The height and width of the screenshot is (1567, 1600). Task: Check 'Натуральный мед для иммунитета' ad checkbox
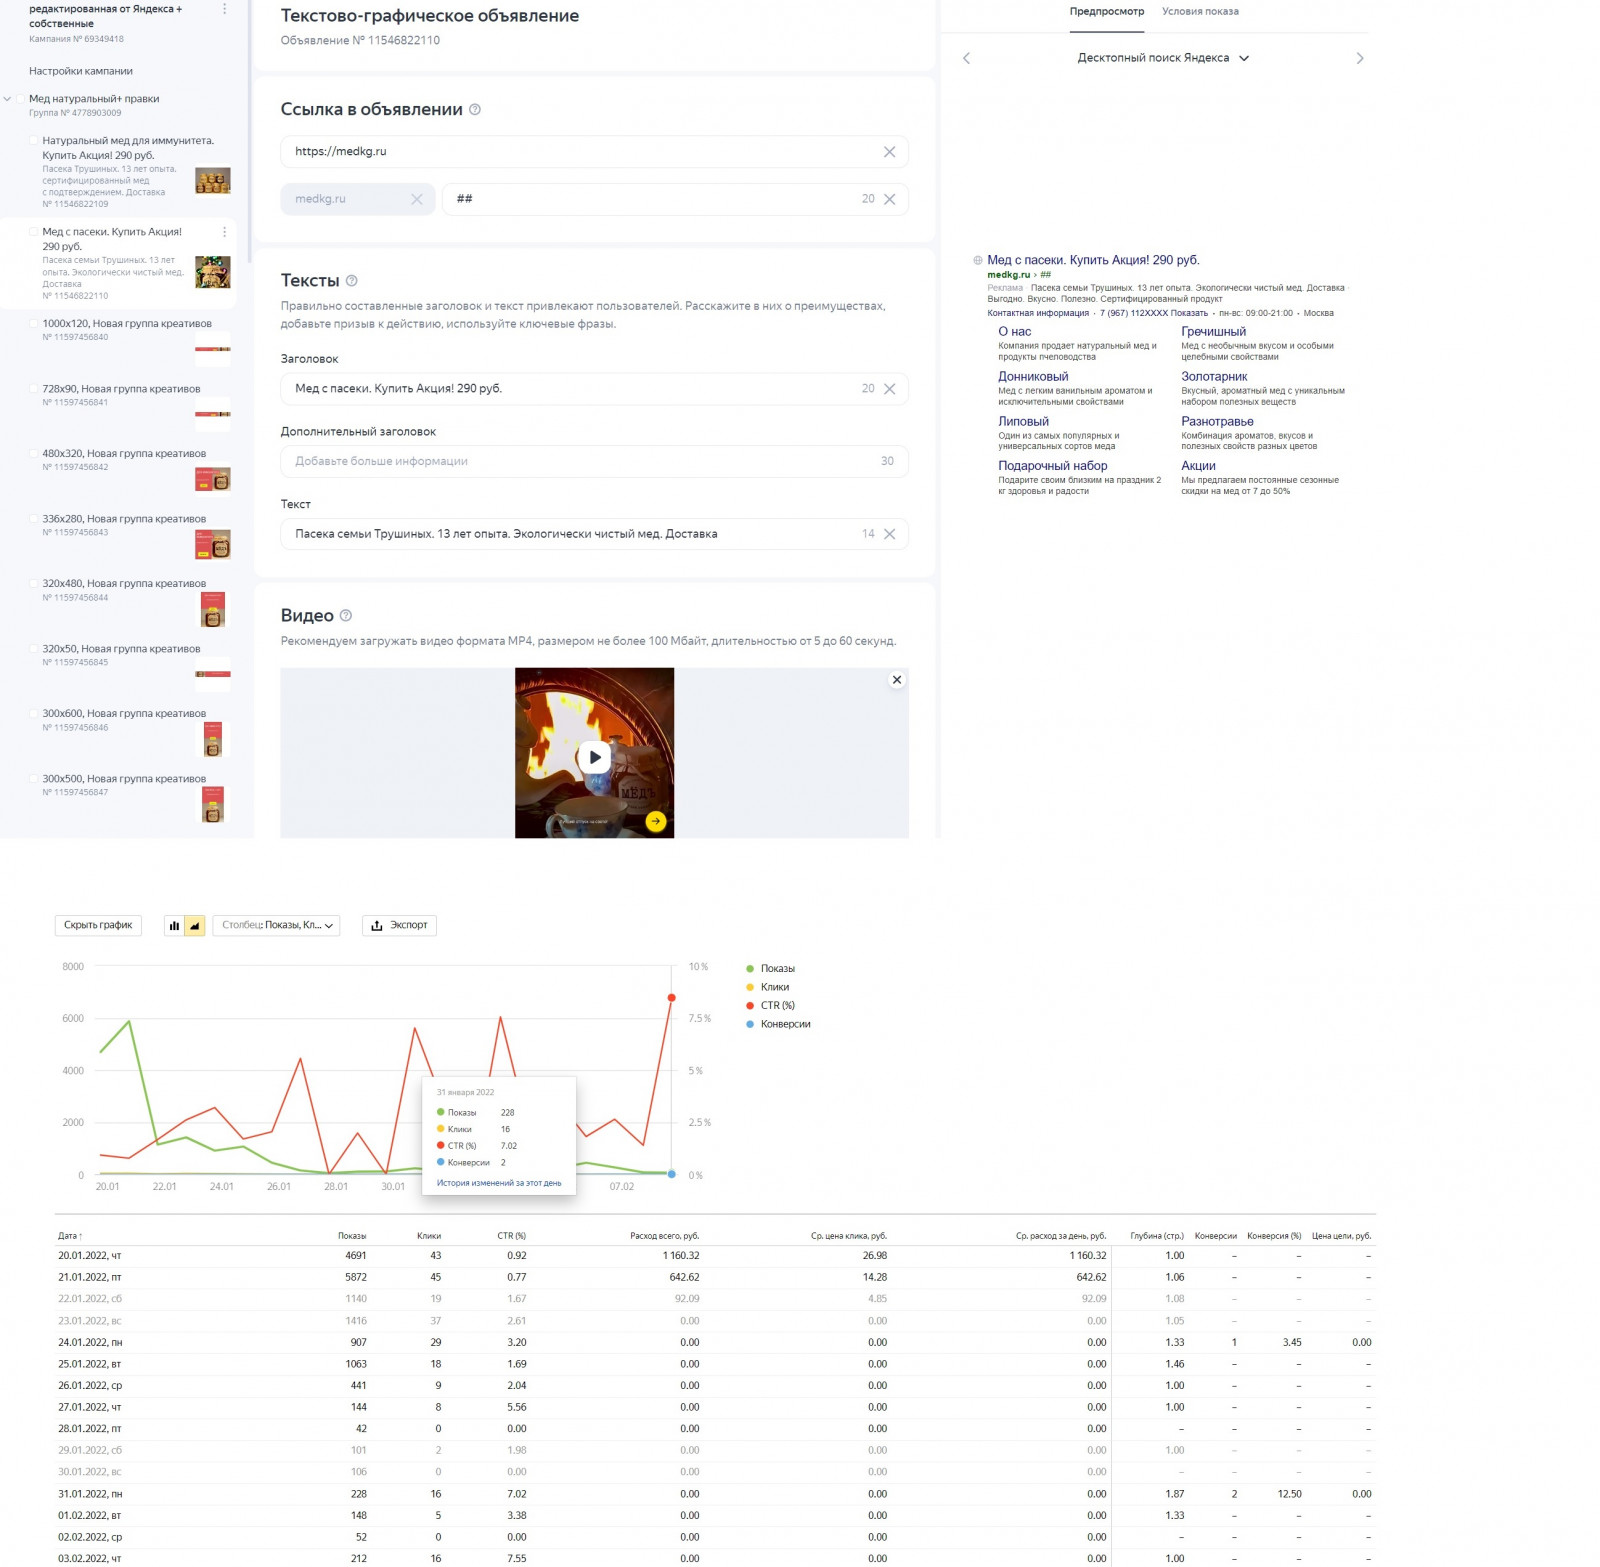pyautogui.click(x=34, y=141)
